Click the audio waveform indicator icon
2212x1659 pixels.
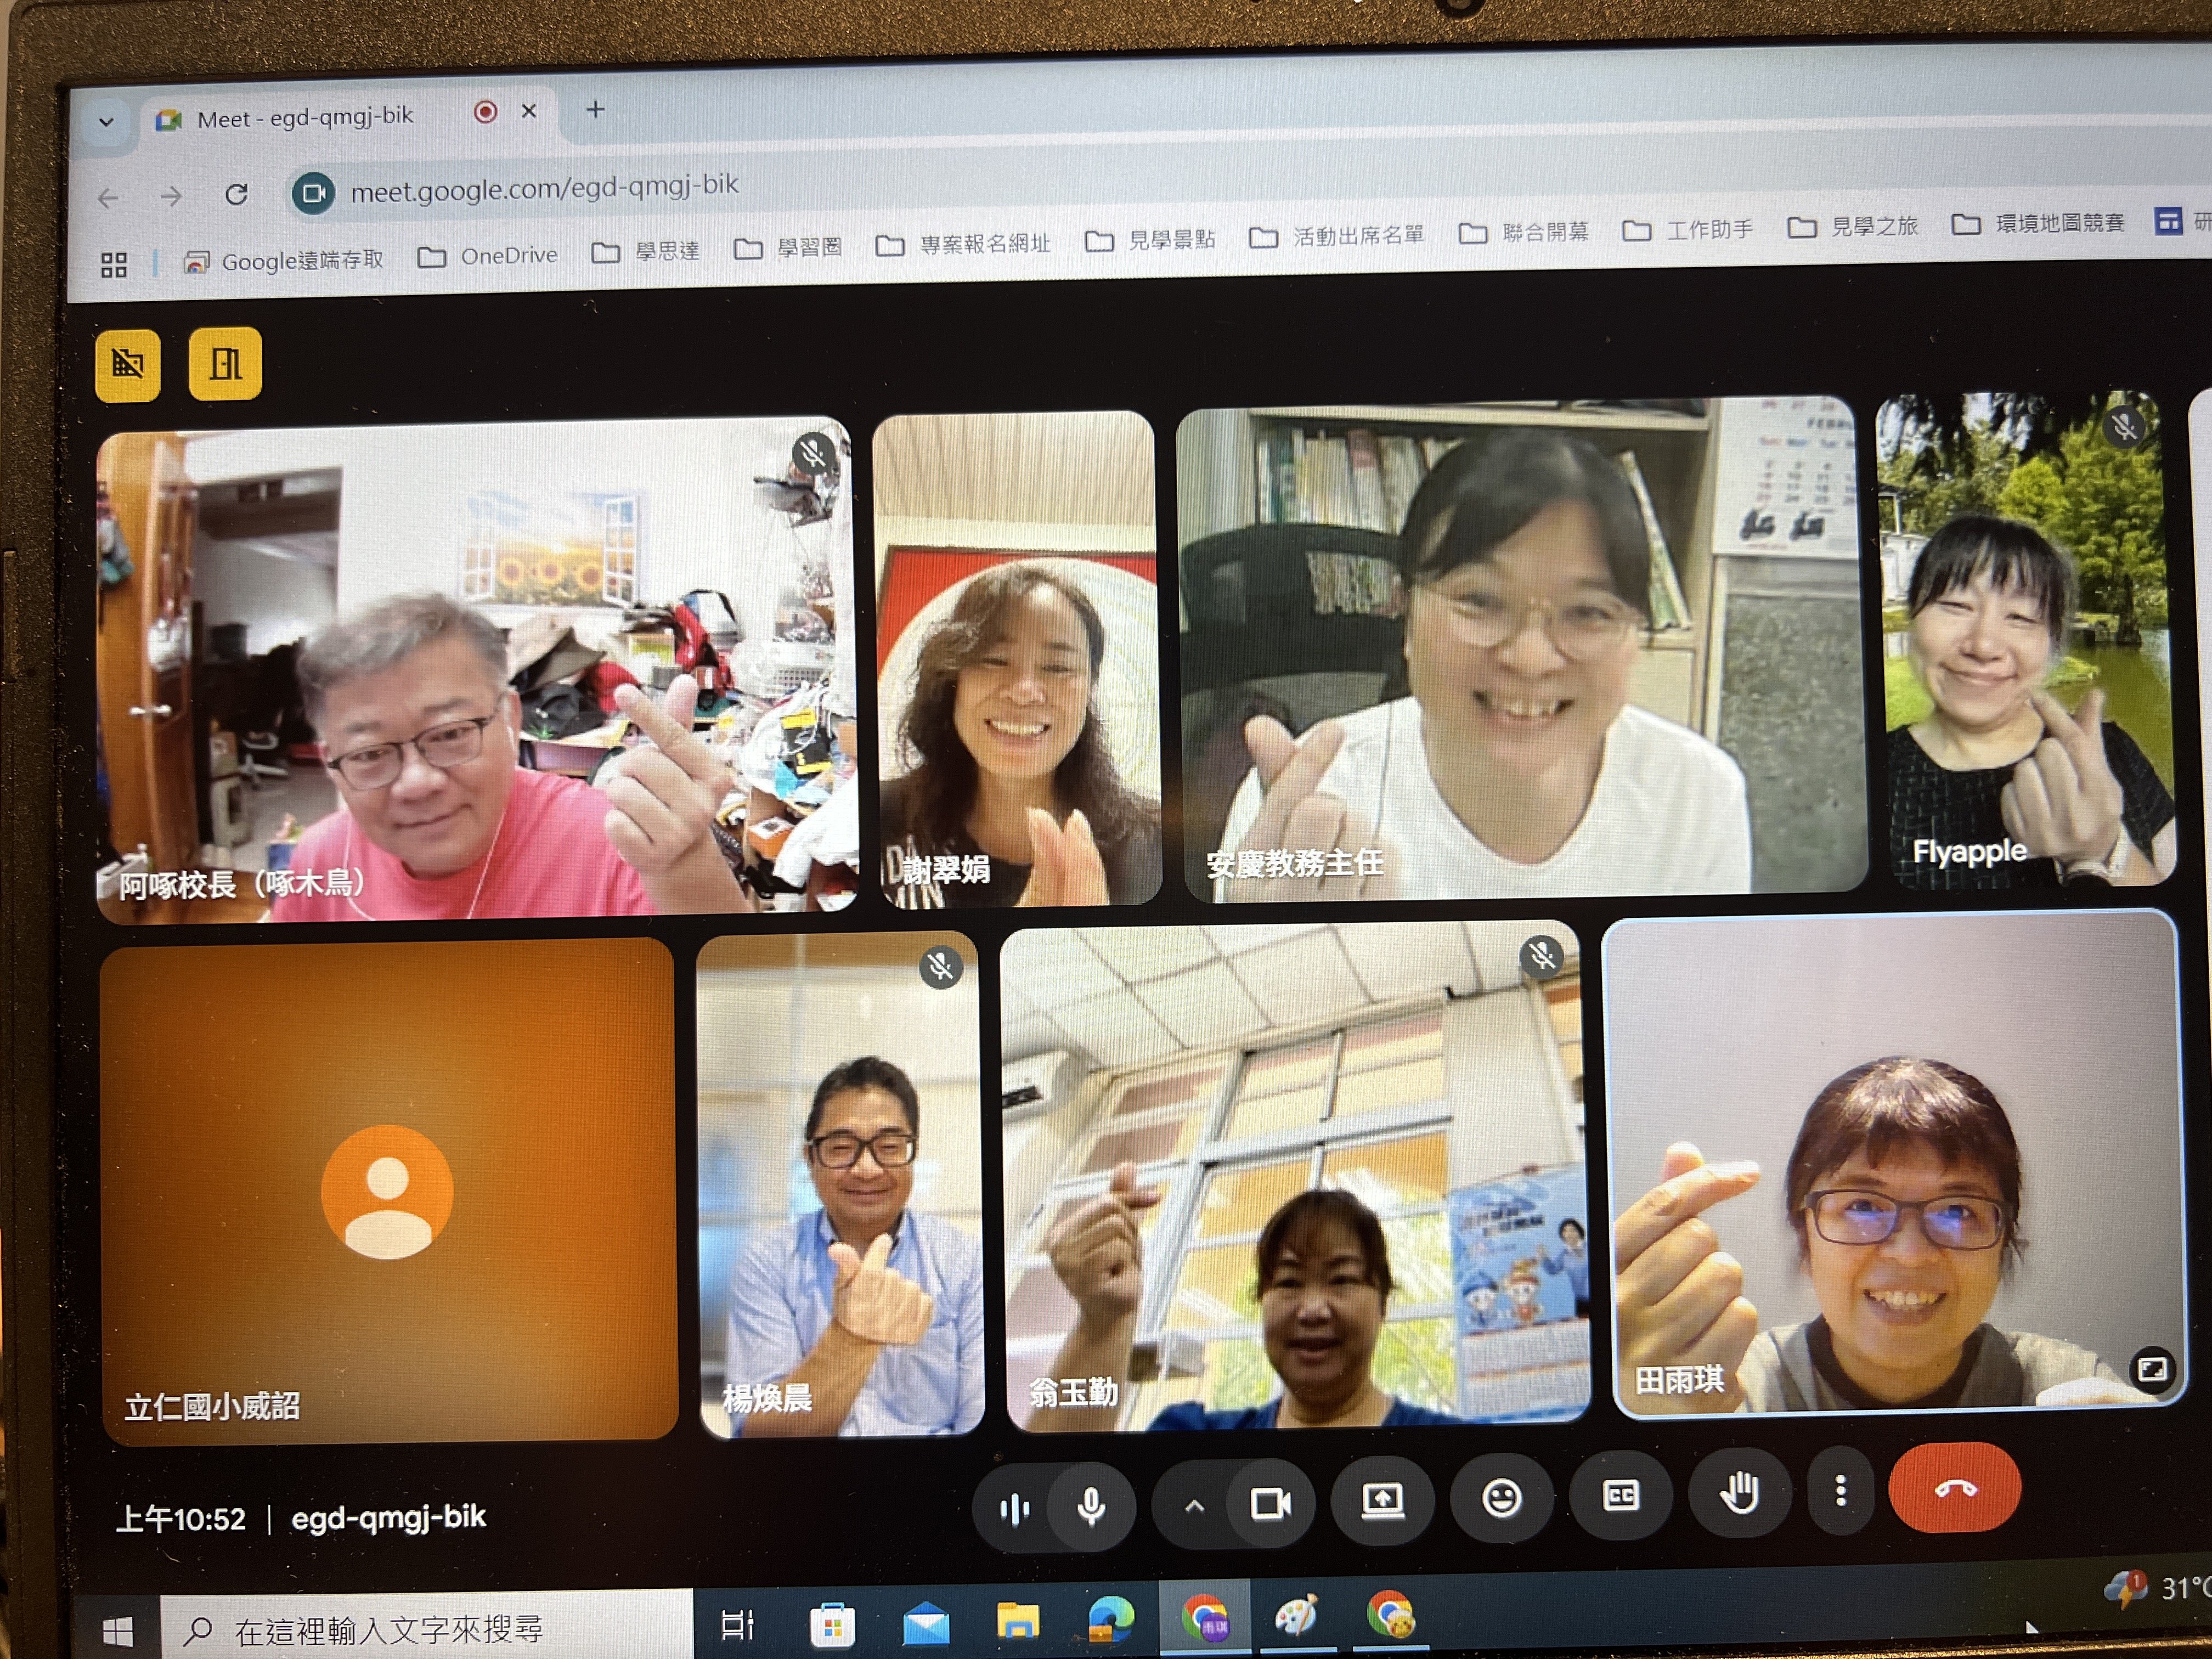[x=1014, y=1509]
